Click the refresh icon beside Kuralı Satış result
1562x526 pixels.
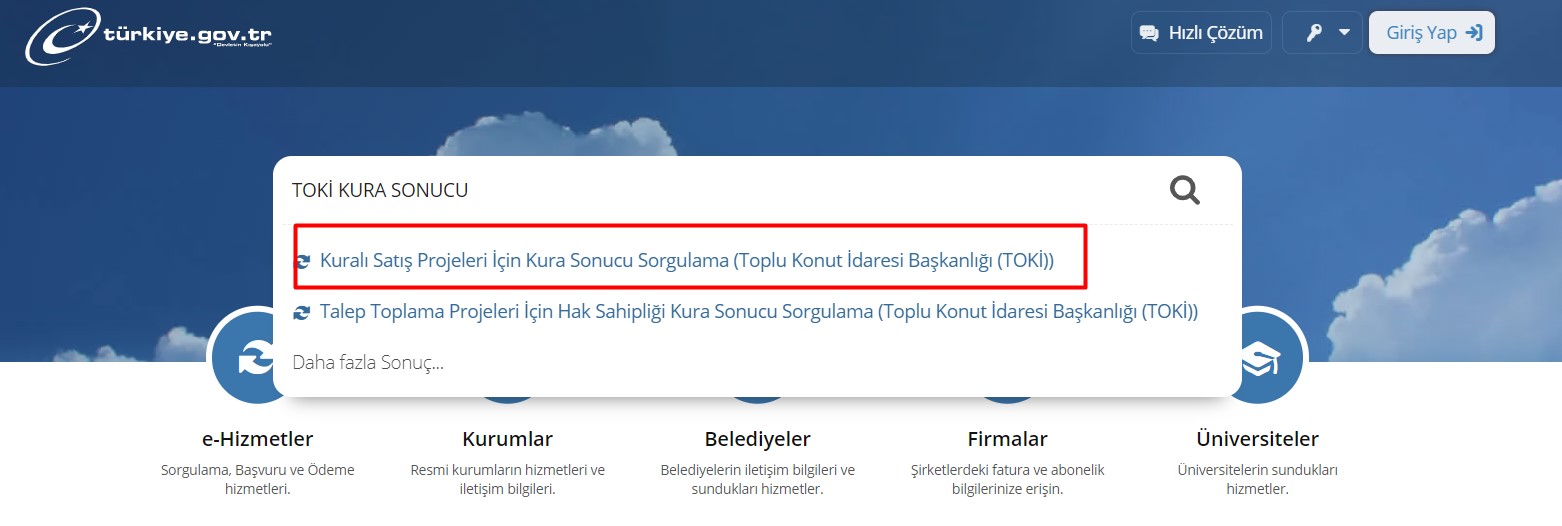pyautogui.click(x=302, y=262)
